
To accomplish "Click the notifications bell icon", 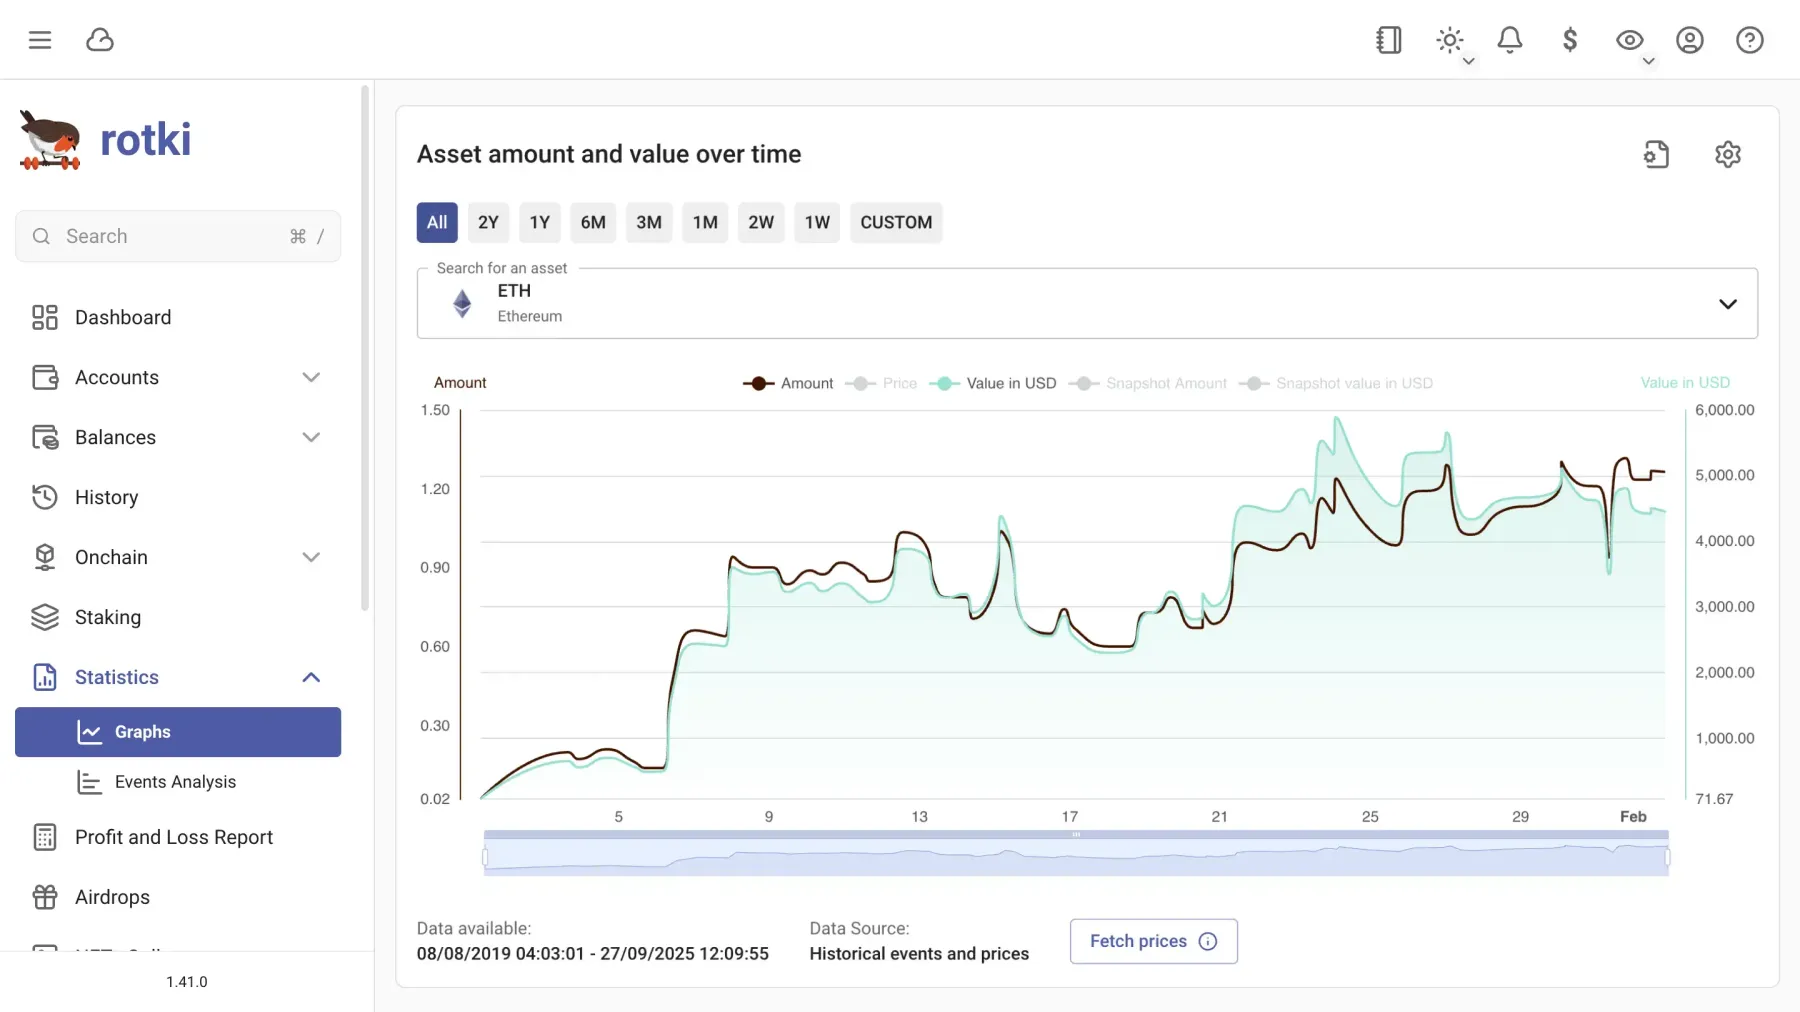I will (1509, 40).
